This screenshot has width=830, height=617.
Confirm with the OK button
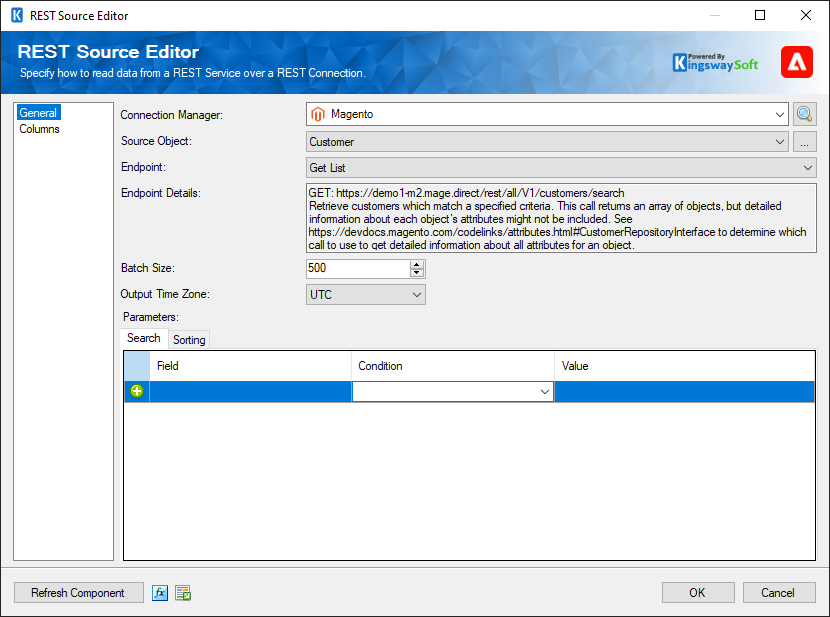click(x=698, y=593)
